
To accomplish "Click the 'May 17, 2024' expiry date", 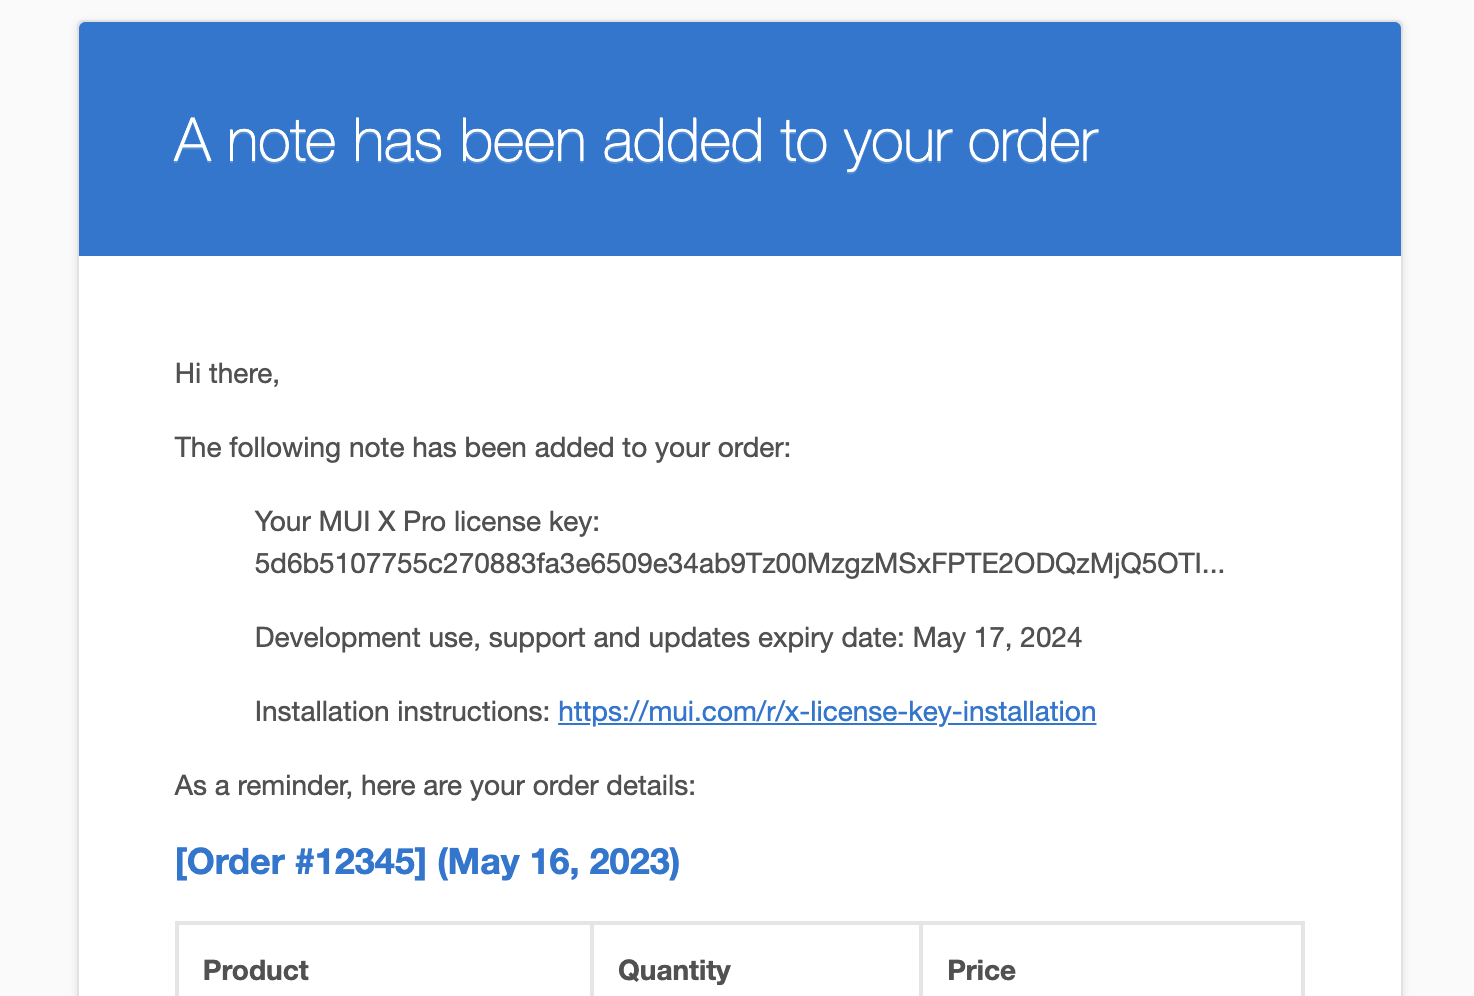I will point(998,638).
